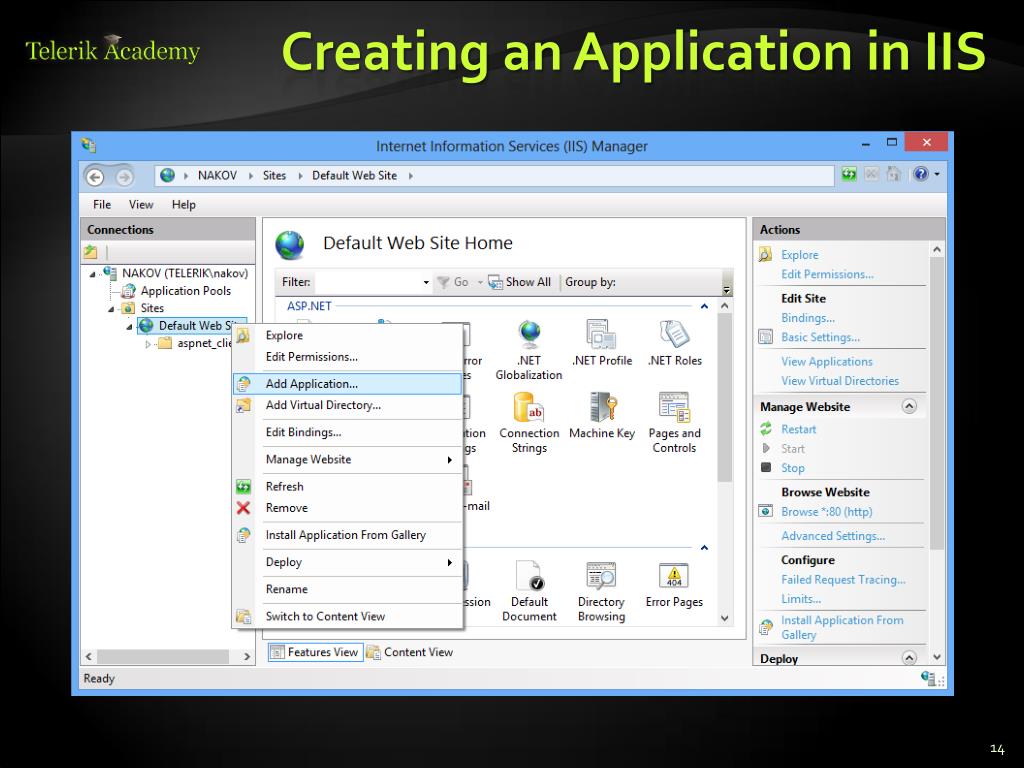This screenshot has height=768, width=1024.
Task: Click the Bindings... link in Actions
Action: [808, 318]
